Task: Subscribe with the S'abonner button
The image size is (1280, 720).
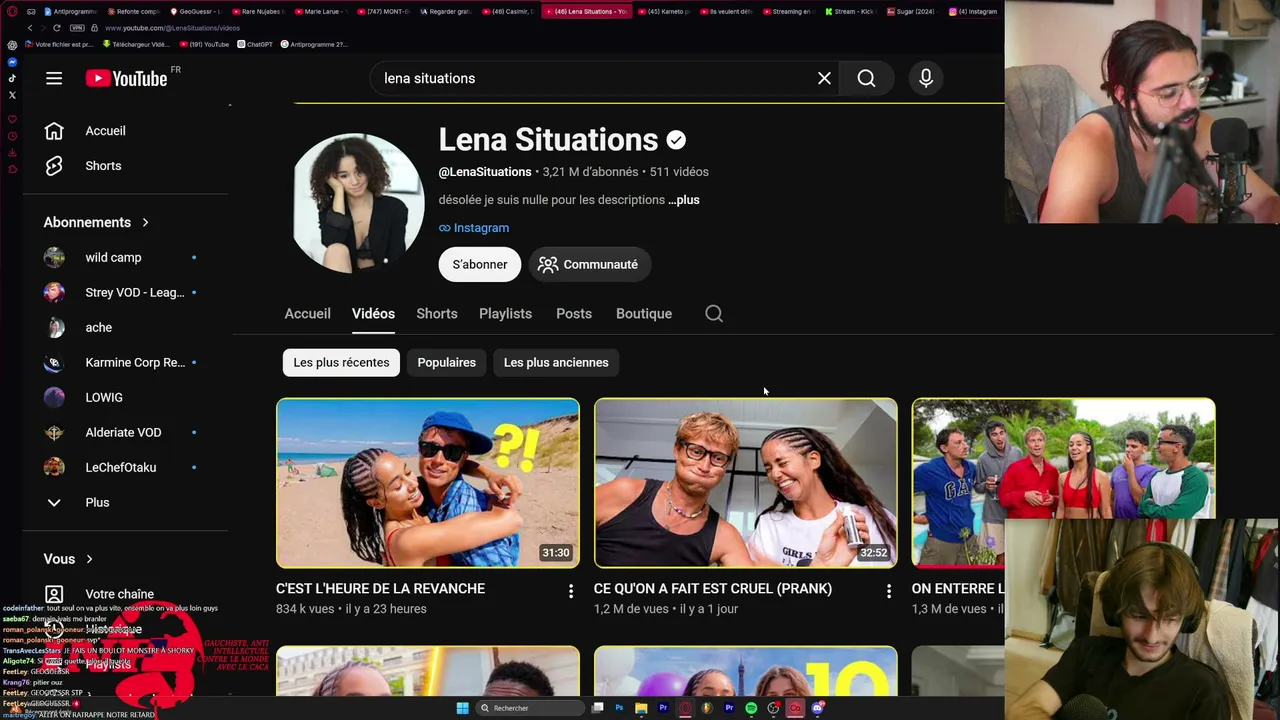Action: [480, 264]
